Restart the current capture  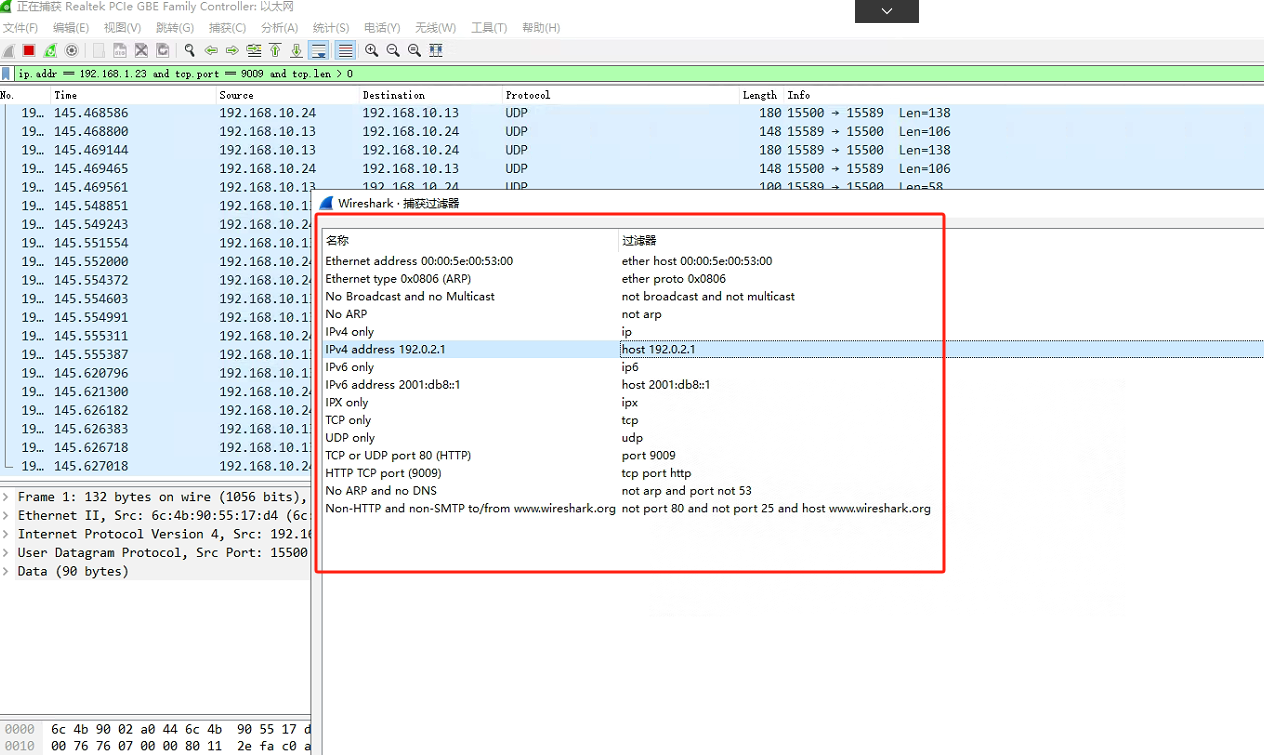tap(50, 50)
